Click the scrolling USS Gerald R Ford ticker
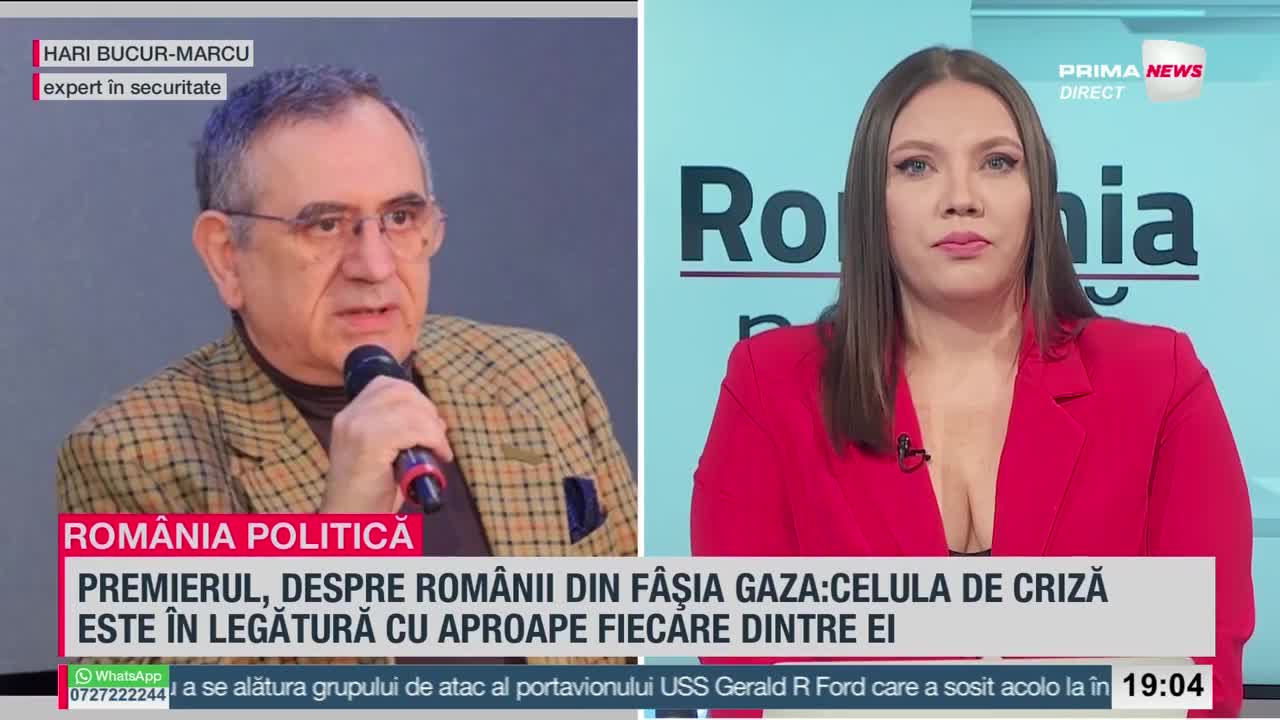Image resolution: width=1280 pixels, height=720 pixels. click(x=640, y=687)
